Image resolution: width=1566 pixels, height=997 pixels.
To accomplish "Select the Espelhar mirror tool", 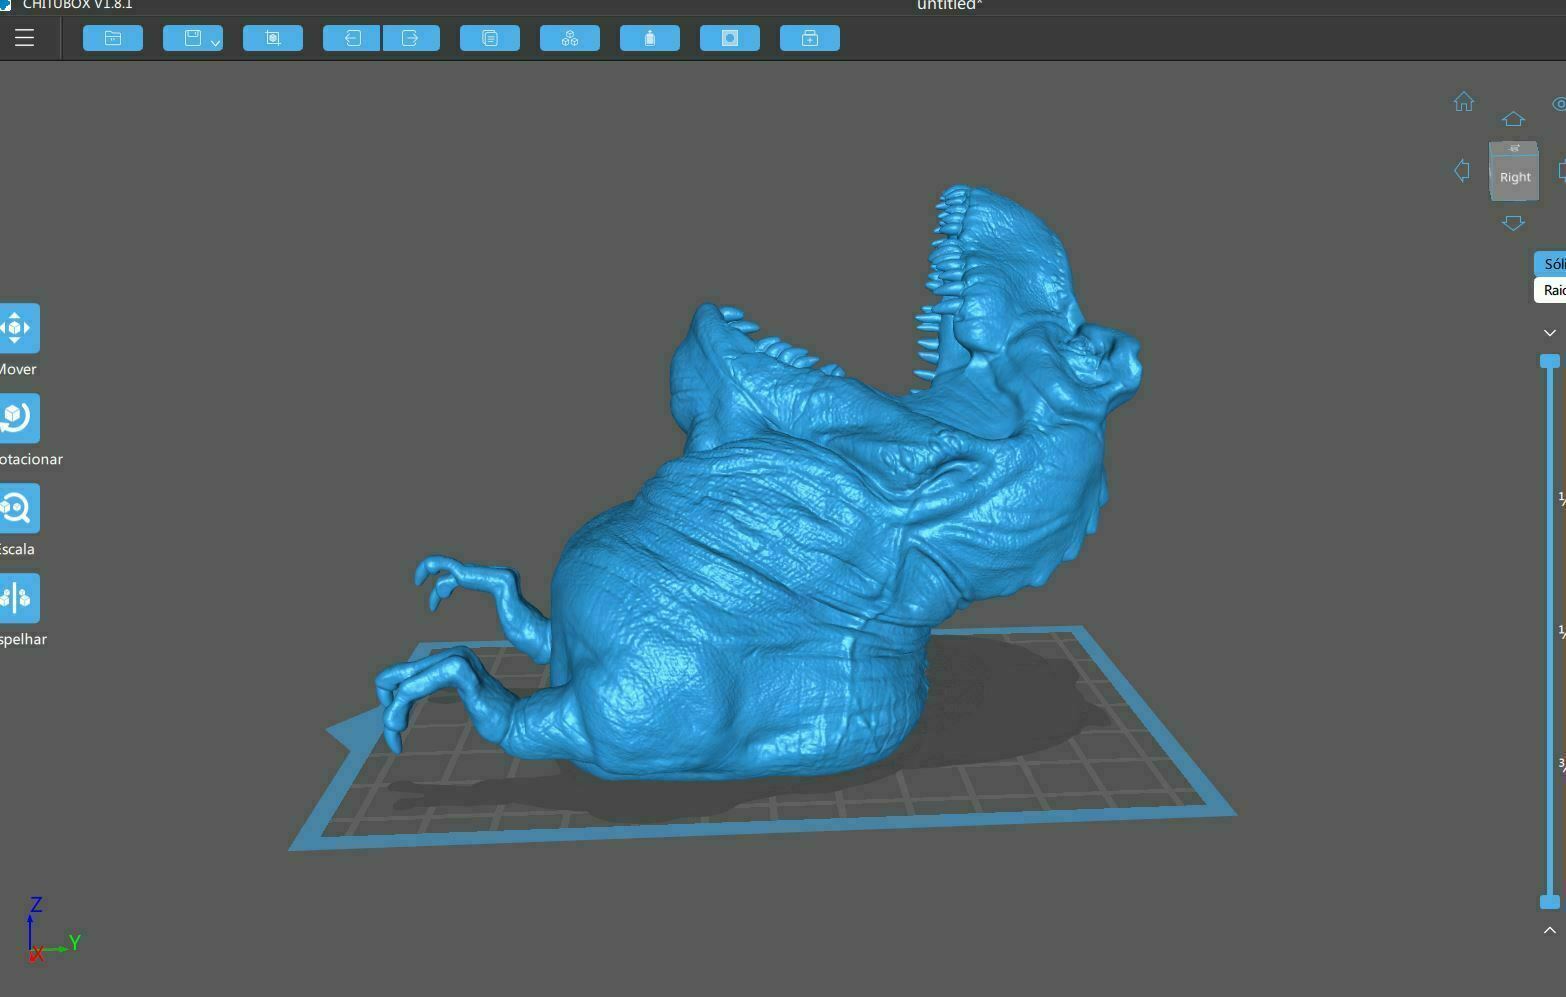I will coord(18,598).
